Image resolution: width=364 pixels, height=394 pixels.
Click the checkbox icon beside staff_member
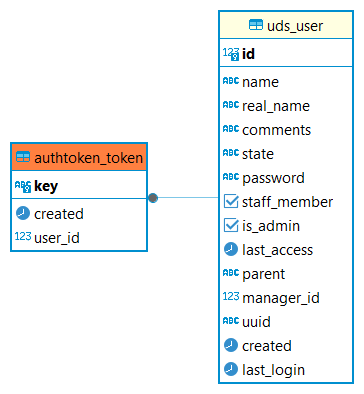click(231, 201)
